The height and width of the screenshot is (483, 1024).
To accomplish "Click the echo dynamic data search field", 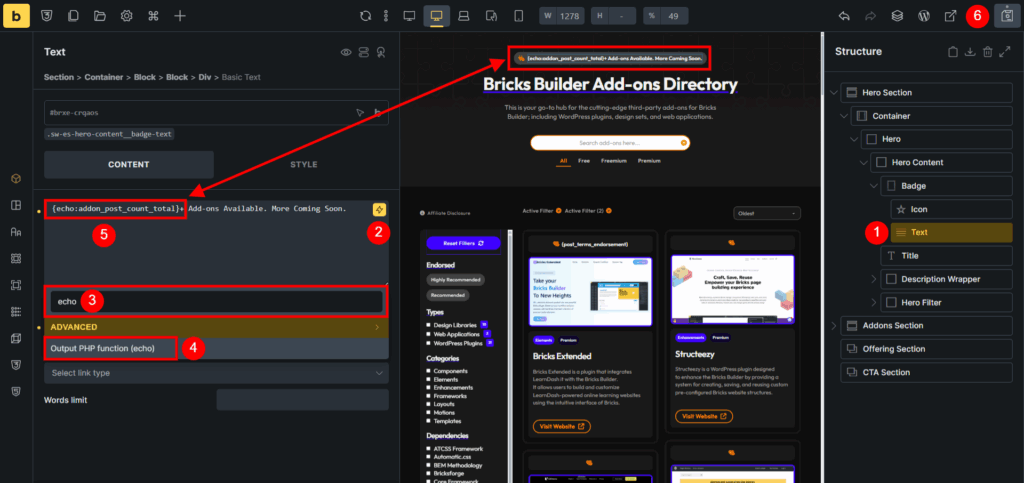I will pos(216,302).
